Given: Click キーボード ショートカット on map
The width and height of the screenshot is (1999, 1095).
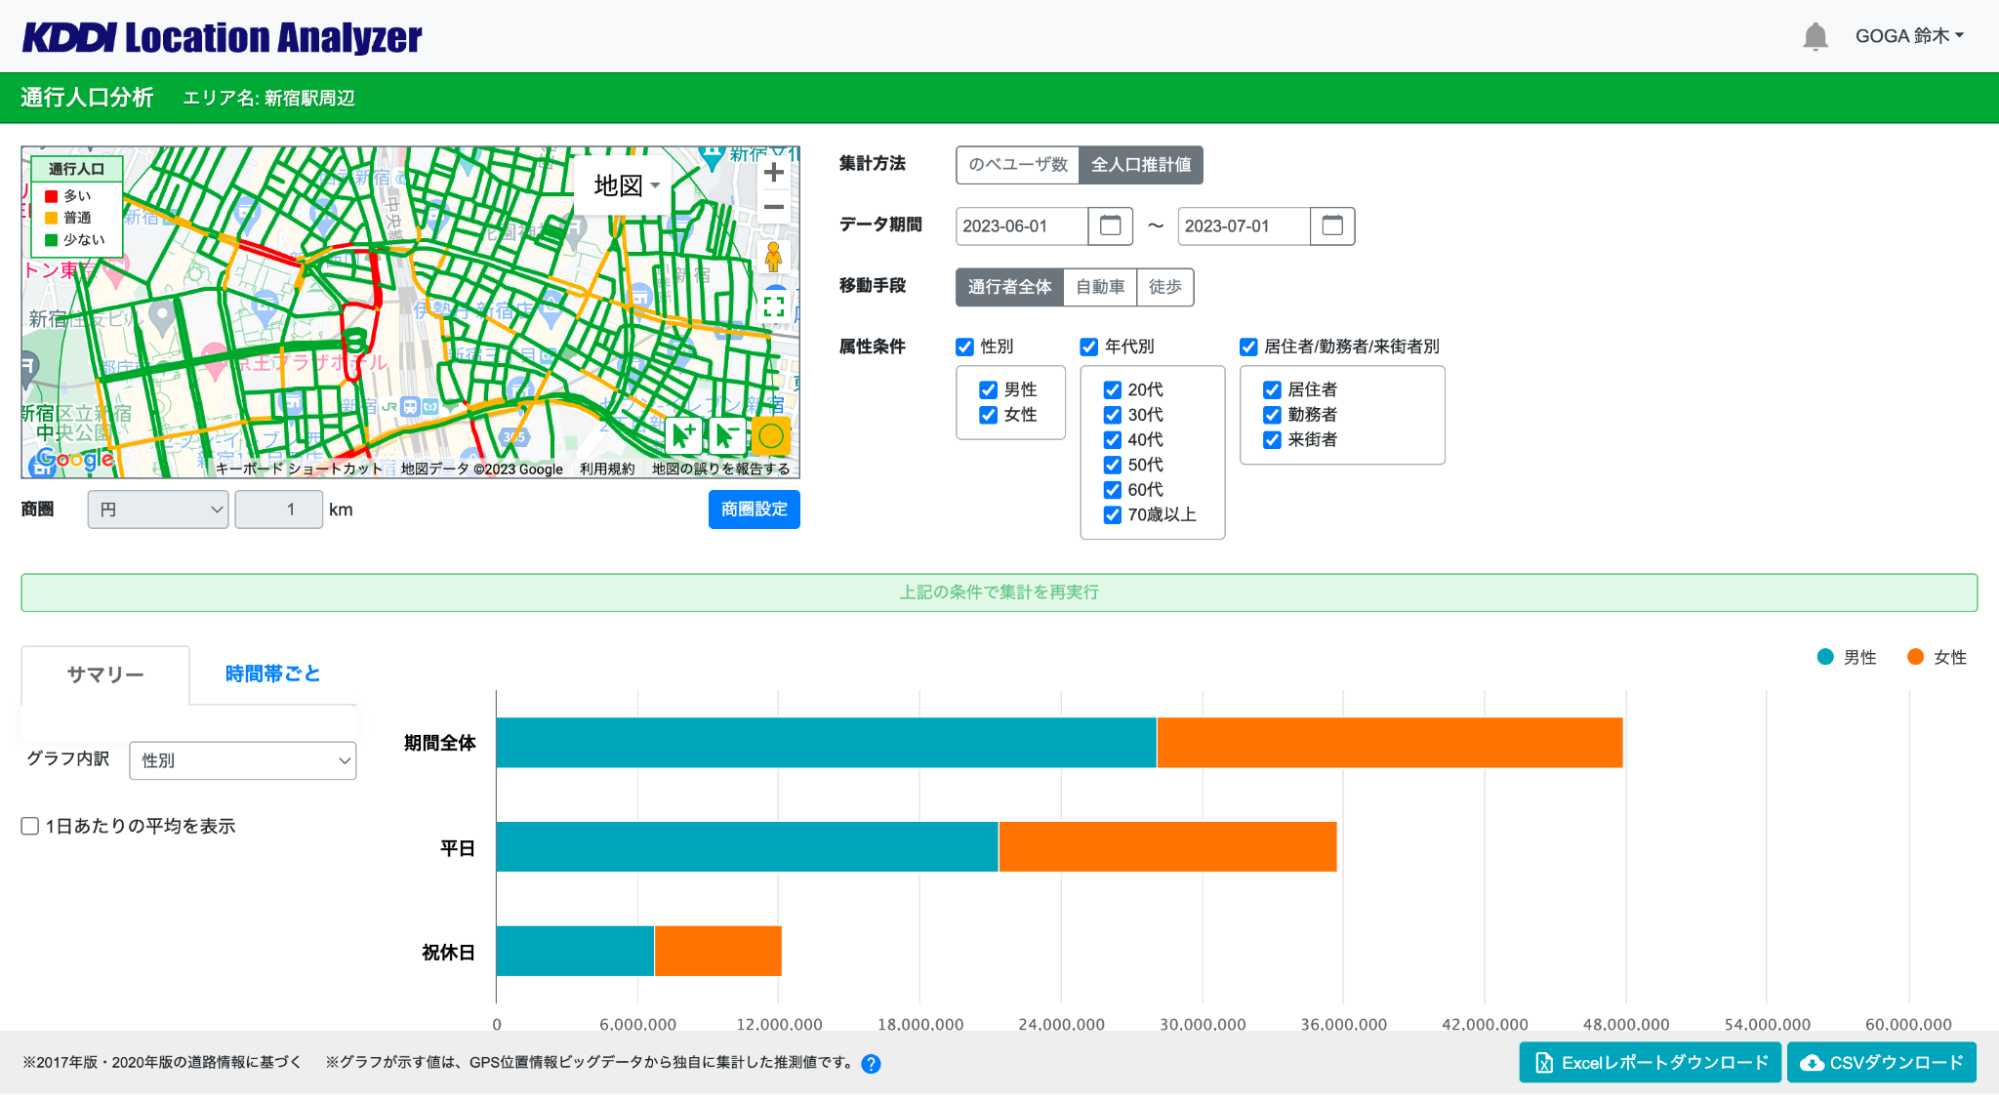Looking at the screenshot, I should coord(299,469).
